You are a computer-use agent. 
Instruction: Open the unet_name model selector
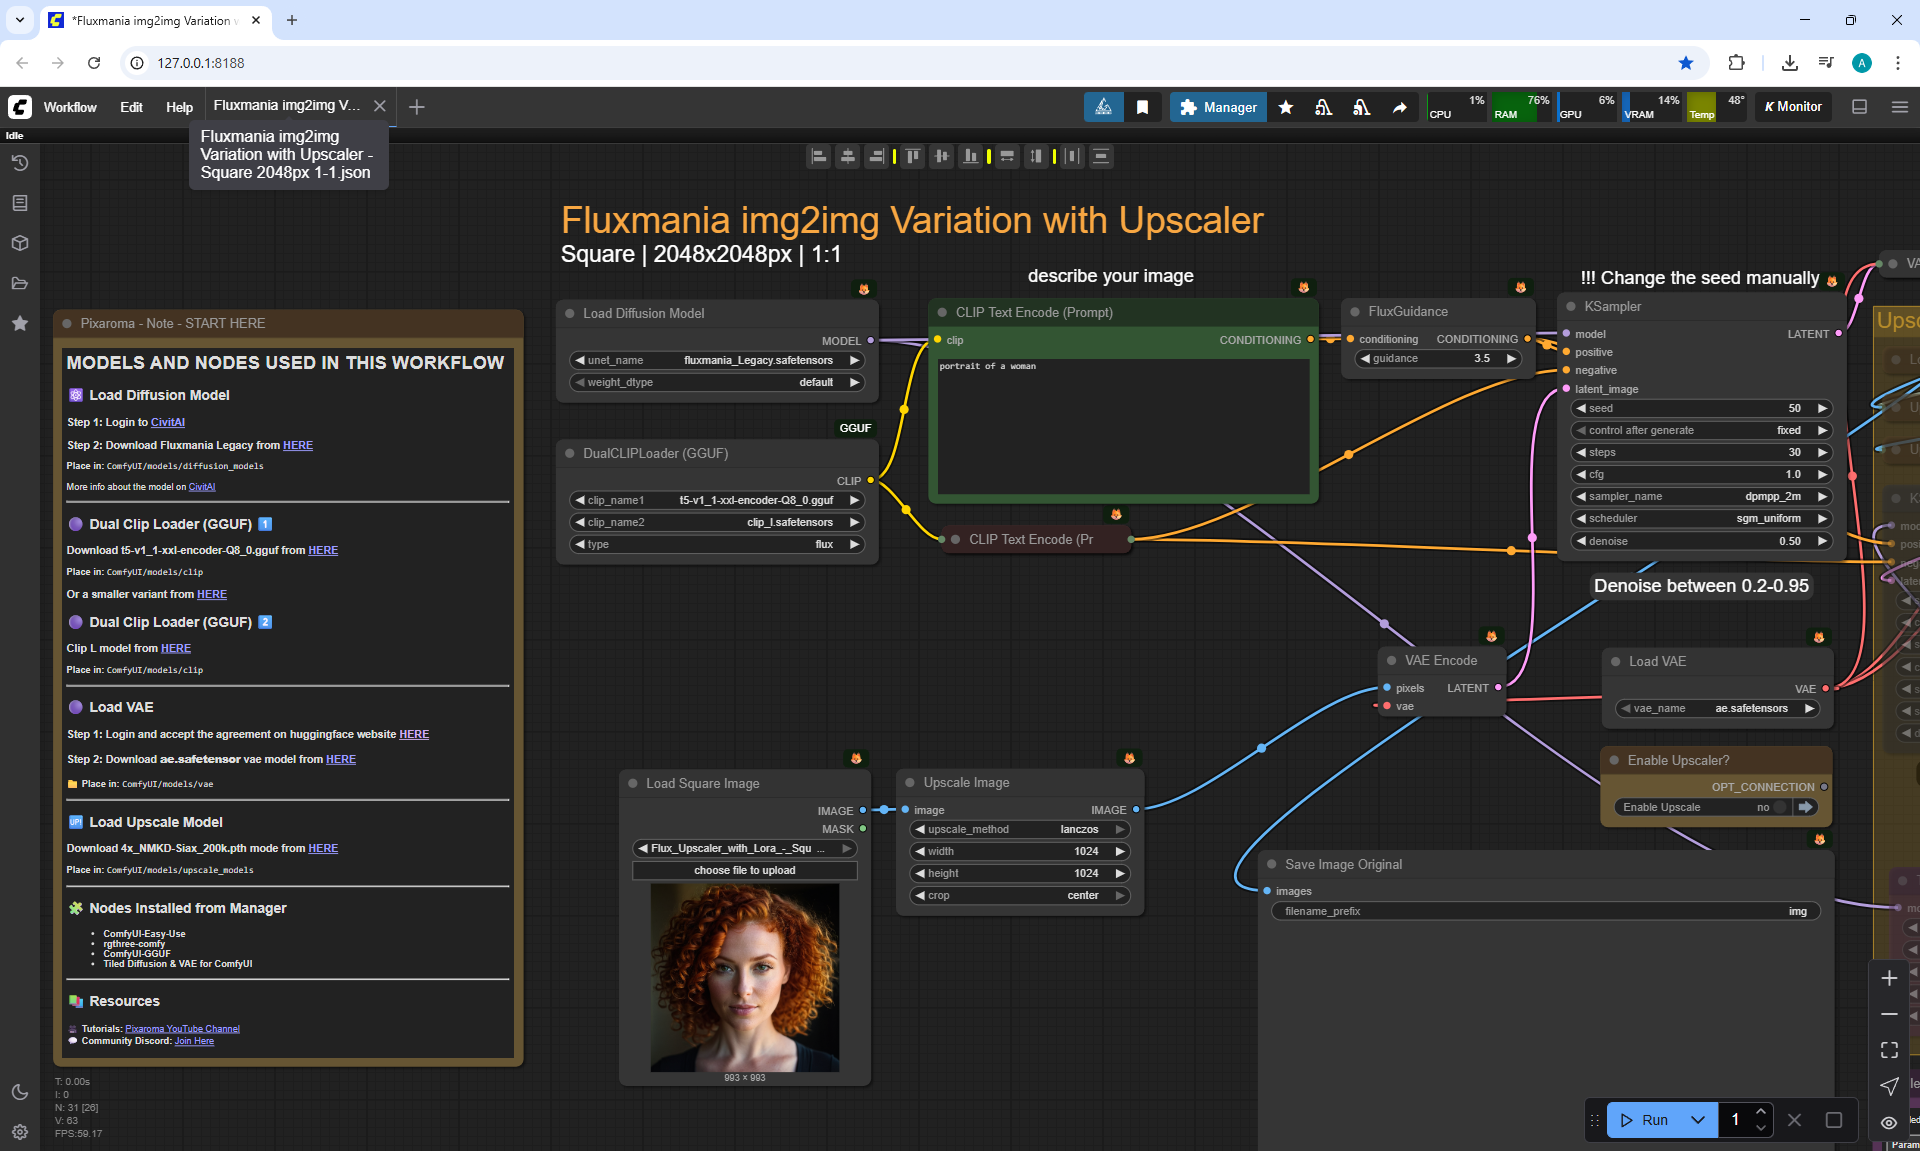point(716,360)
